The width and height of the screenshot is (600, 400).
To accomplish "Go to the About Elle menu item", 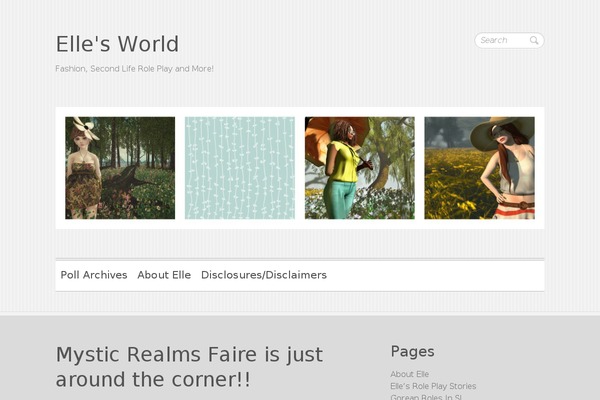I will tap(164, 275).
